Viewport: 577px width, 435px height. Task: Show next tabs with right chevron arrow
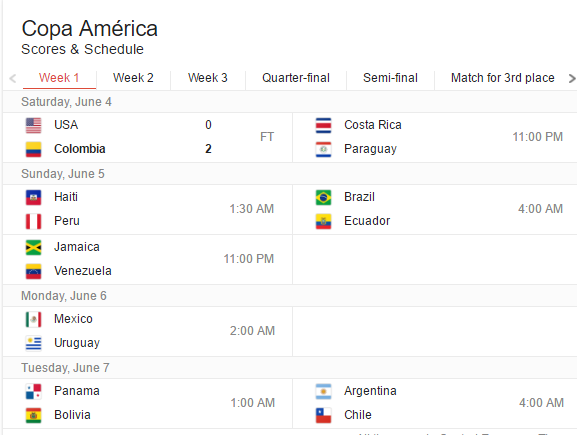coord(571,78)
